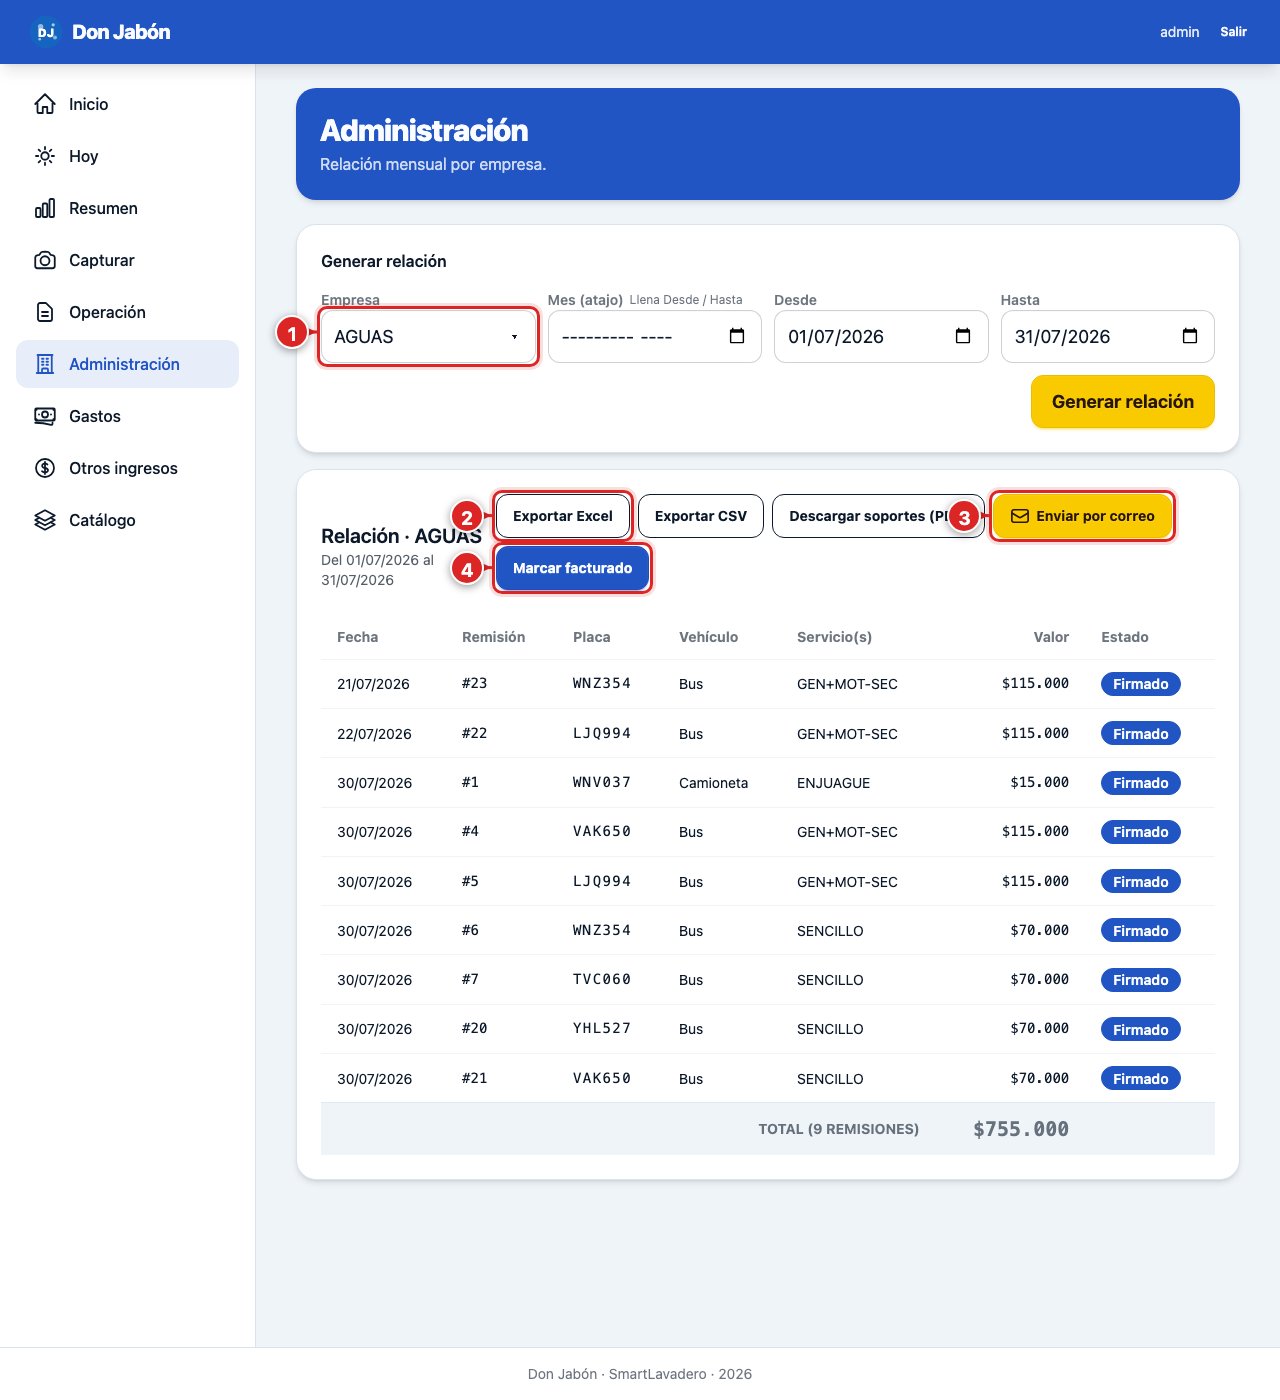1280x1400 pixels.
Task: Go to Otros ingresos section
Action: point(127,468)
